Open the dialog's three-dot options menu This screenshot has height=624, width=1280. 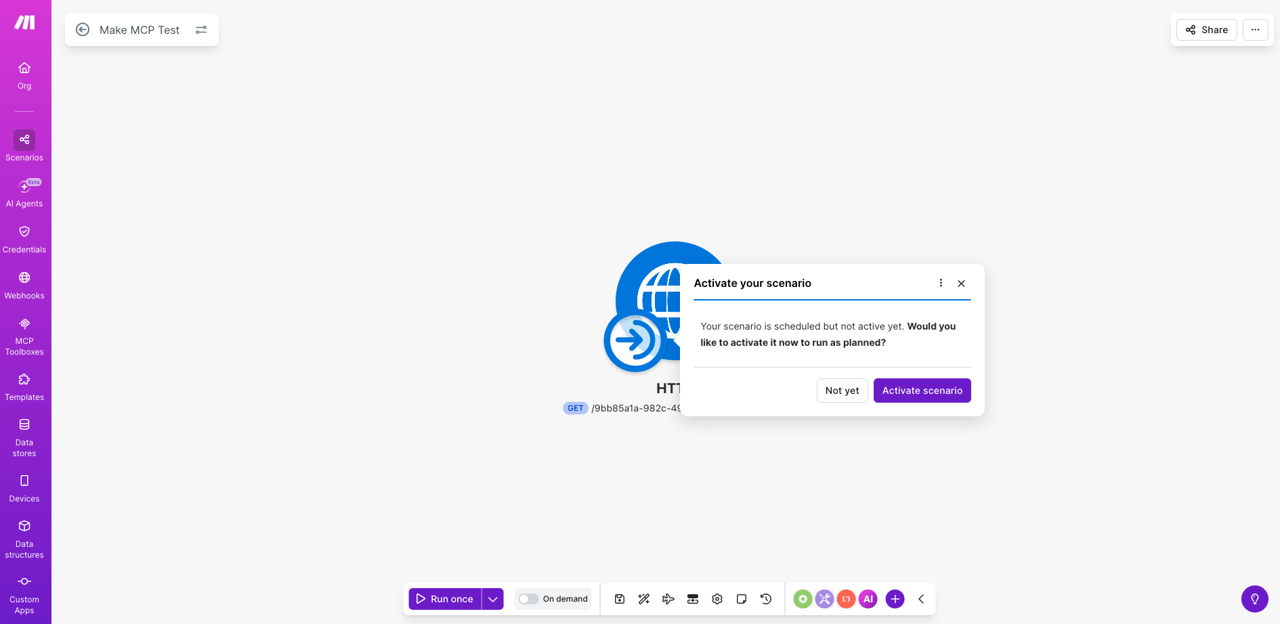(x=941, y=283)
